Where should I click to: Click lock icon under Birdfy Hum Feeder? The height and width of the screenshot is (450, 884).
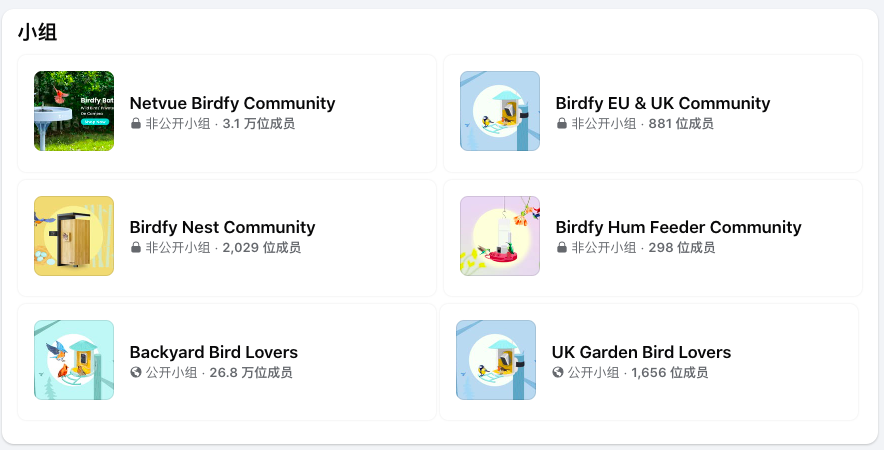(562, 248)
